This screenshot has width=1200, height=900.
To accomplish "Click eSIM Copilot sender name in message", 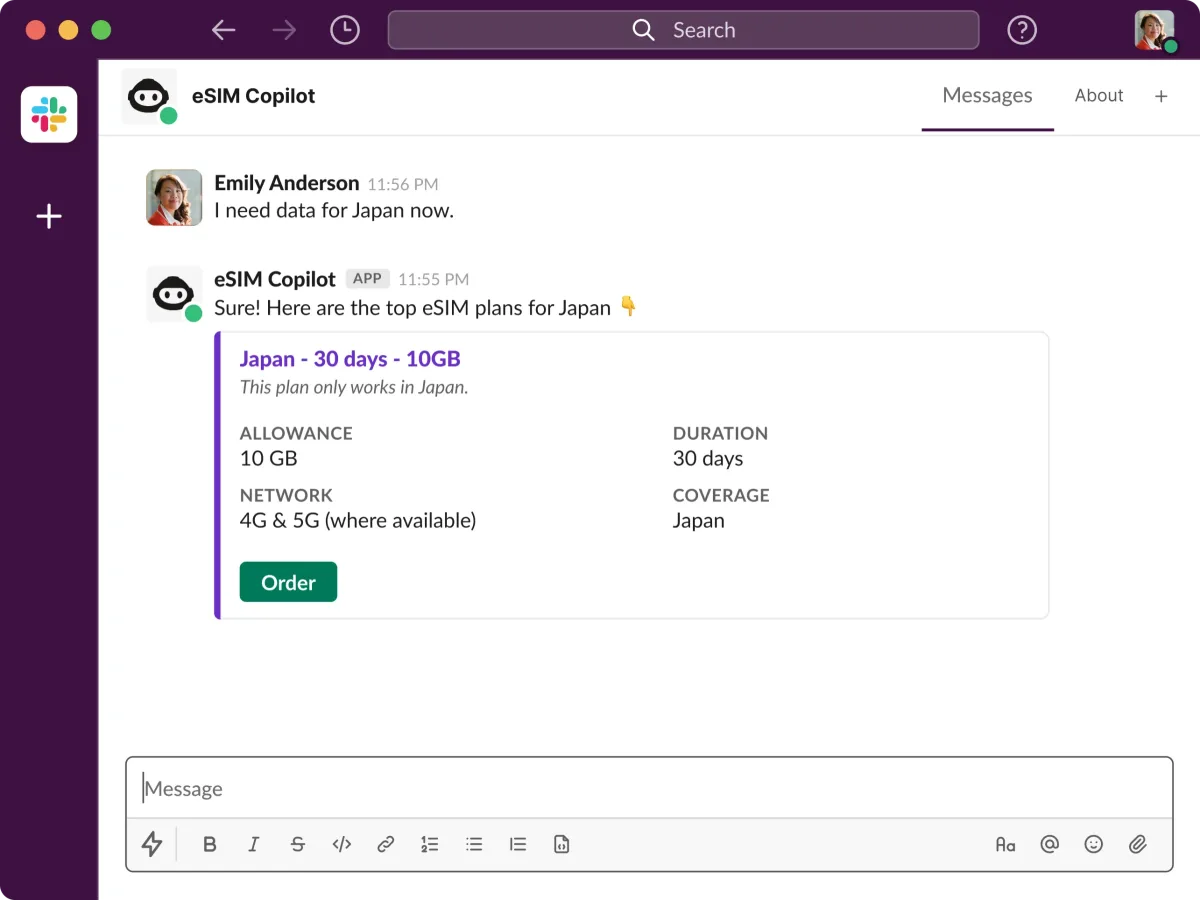I will 275,279.
